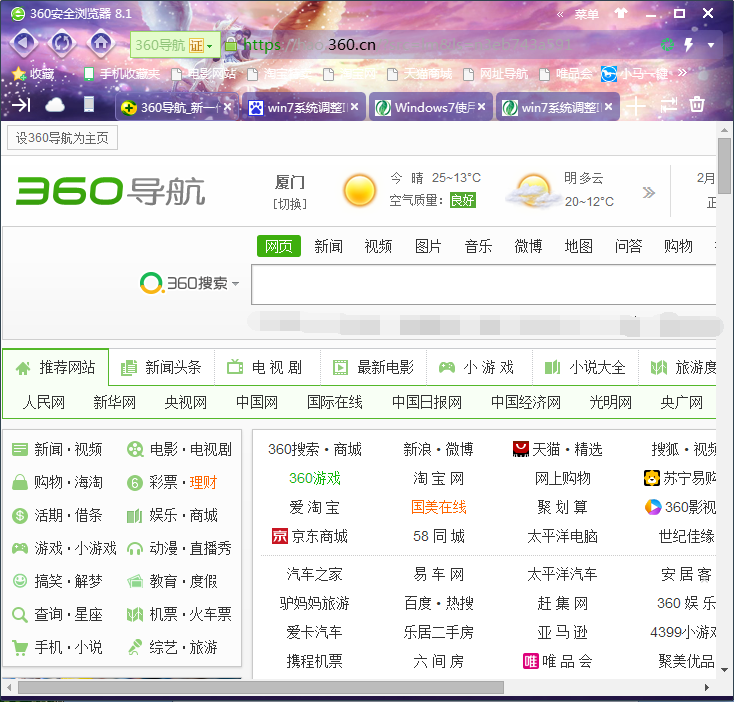Click the double-left chevron in title bar
This screenshot has height=702, width=734.
click(x=560, y=15)
